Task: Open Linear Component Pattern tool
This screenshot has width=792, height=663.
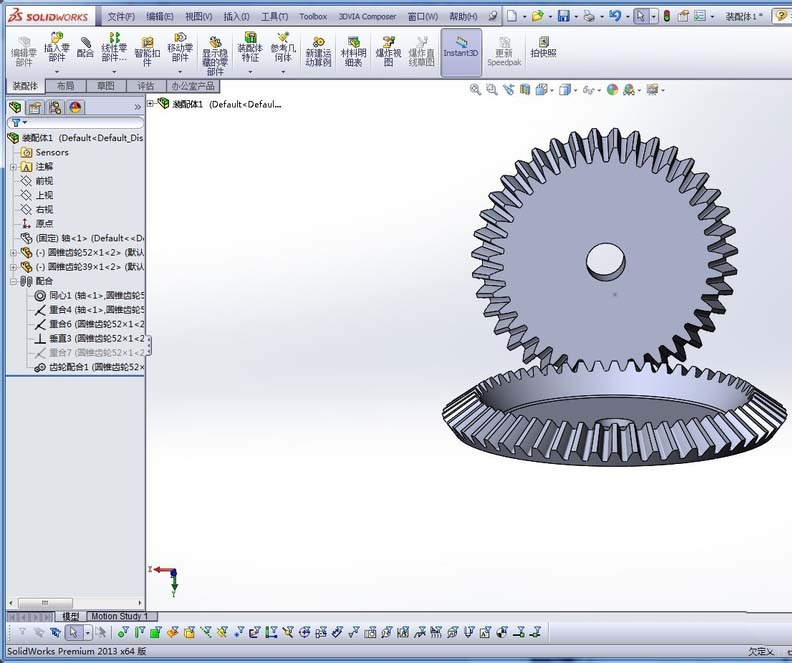Action: pyautogui.click(x=114, y=47)
